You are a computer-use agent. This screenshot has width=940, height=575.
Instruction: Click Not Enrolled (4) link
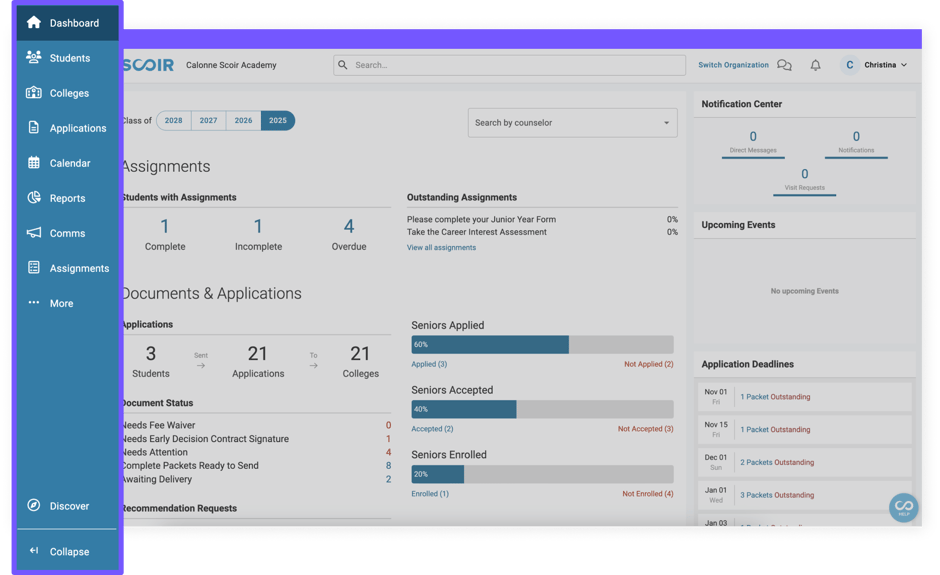[x=647, y=493]
